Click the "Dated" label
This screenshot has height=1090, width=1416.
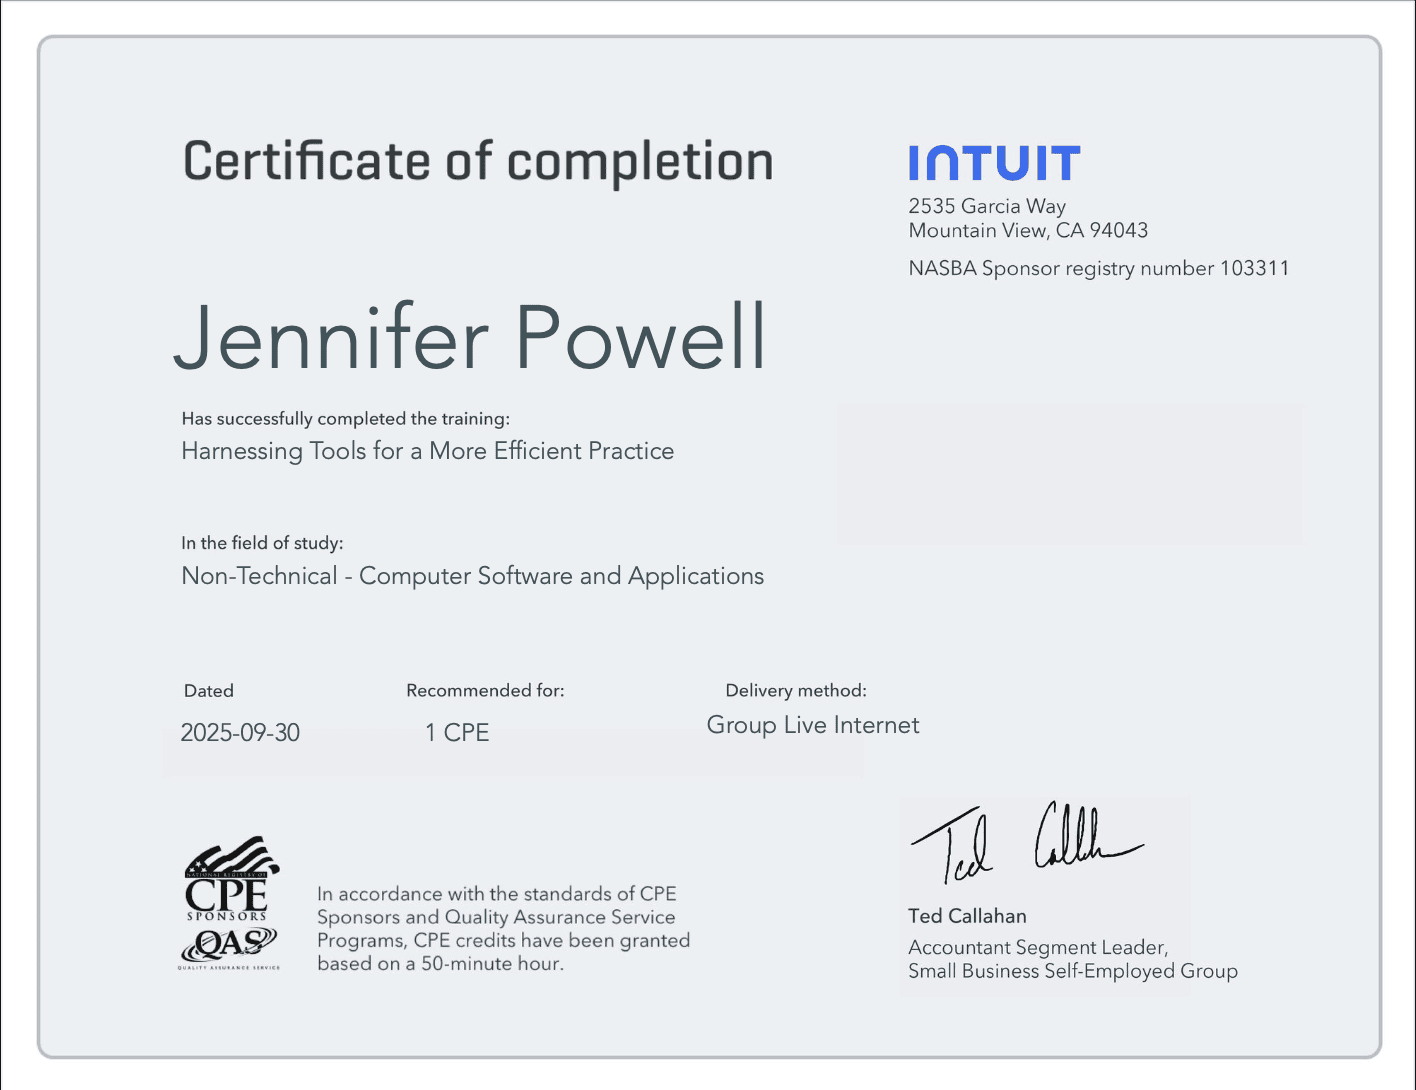tap(208, 691)
